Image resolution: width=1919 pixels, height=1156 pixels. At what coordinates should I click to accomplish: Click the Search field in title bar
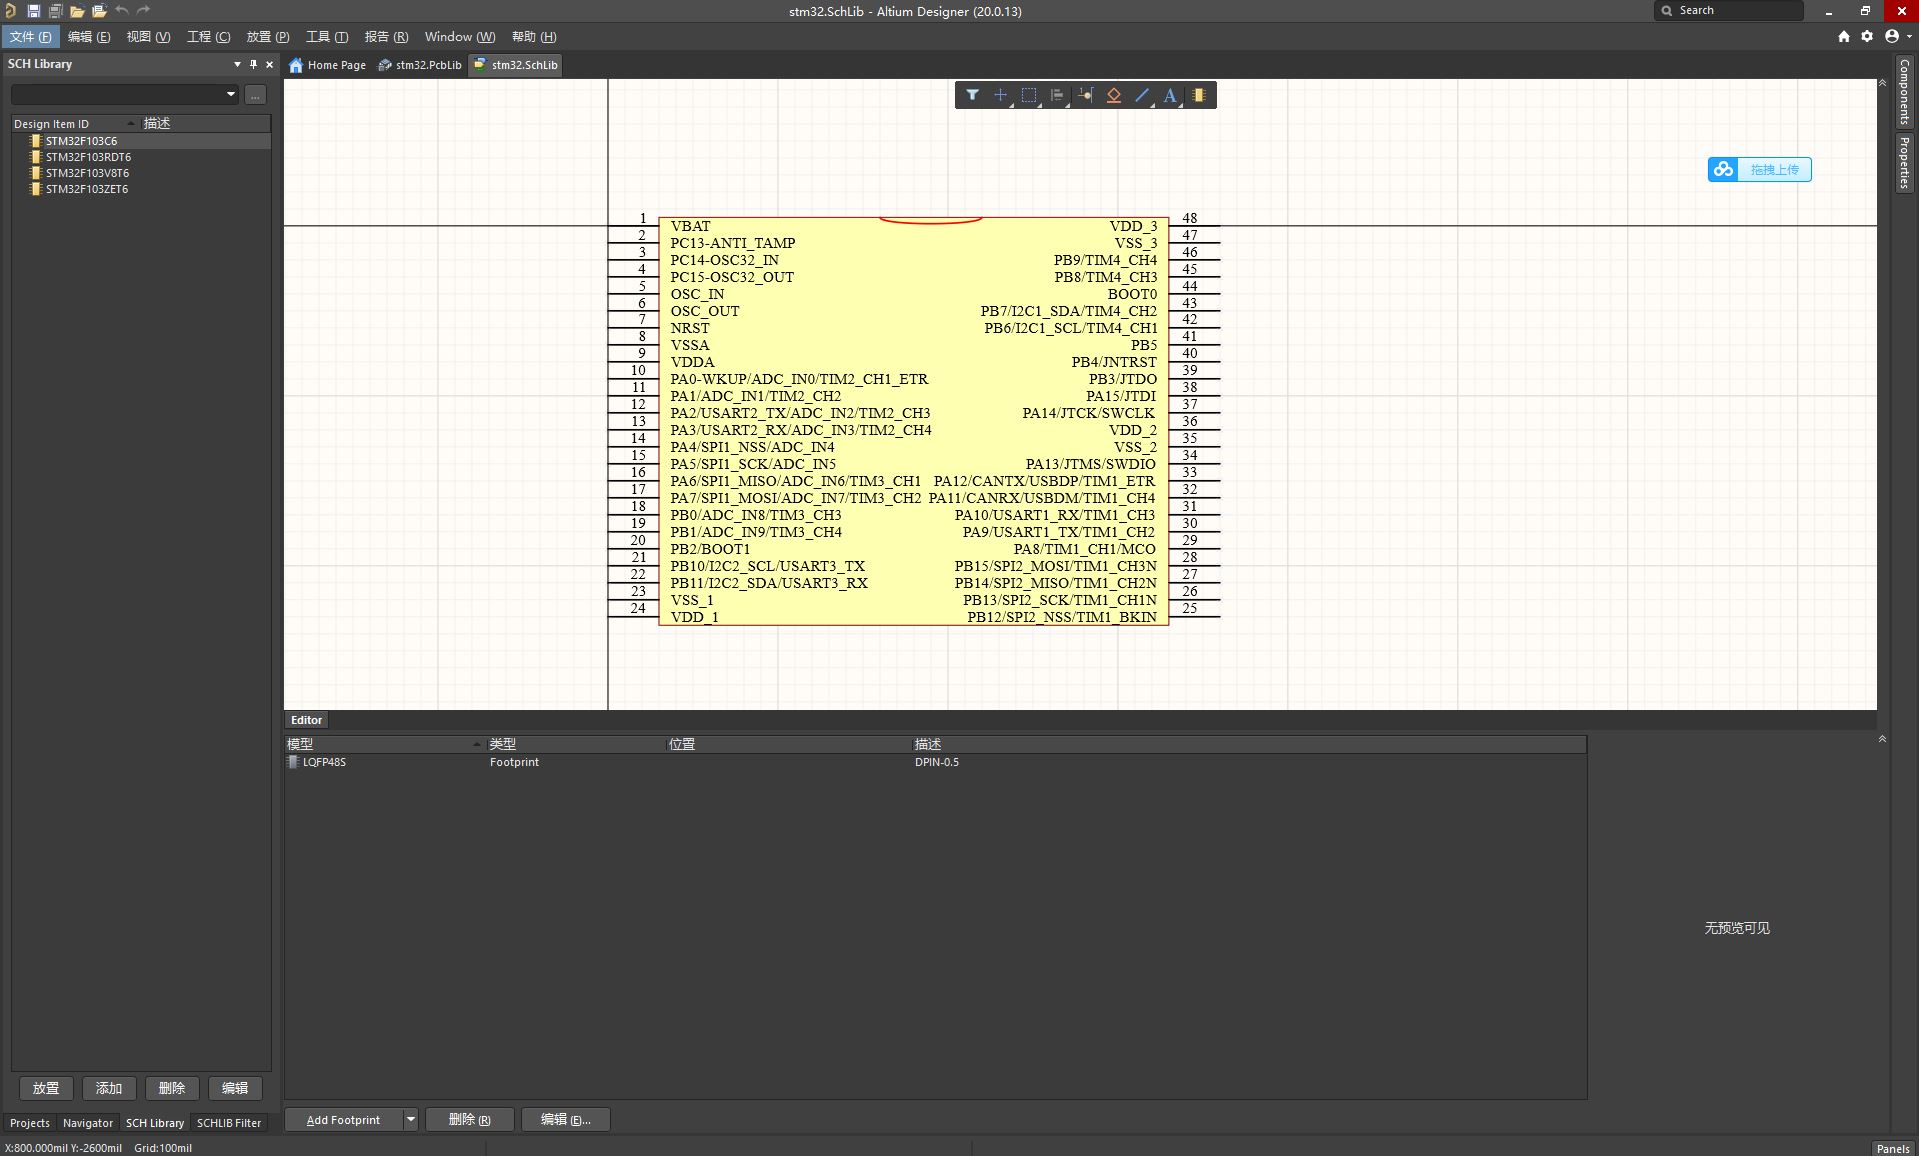pos(1729,10)
